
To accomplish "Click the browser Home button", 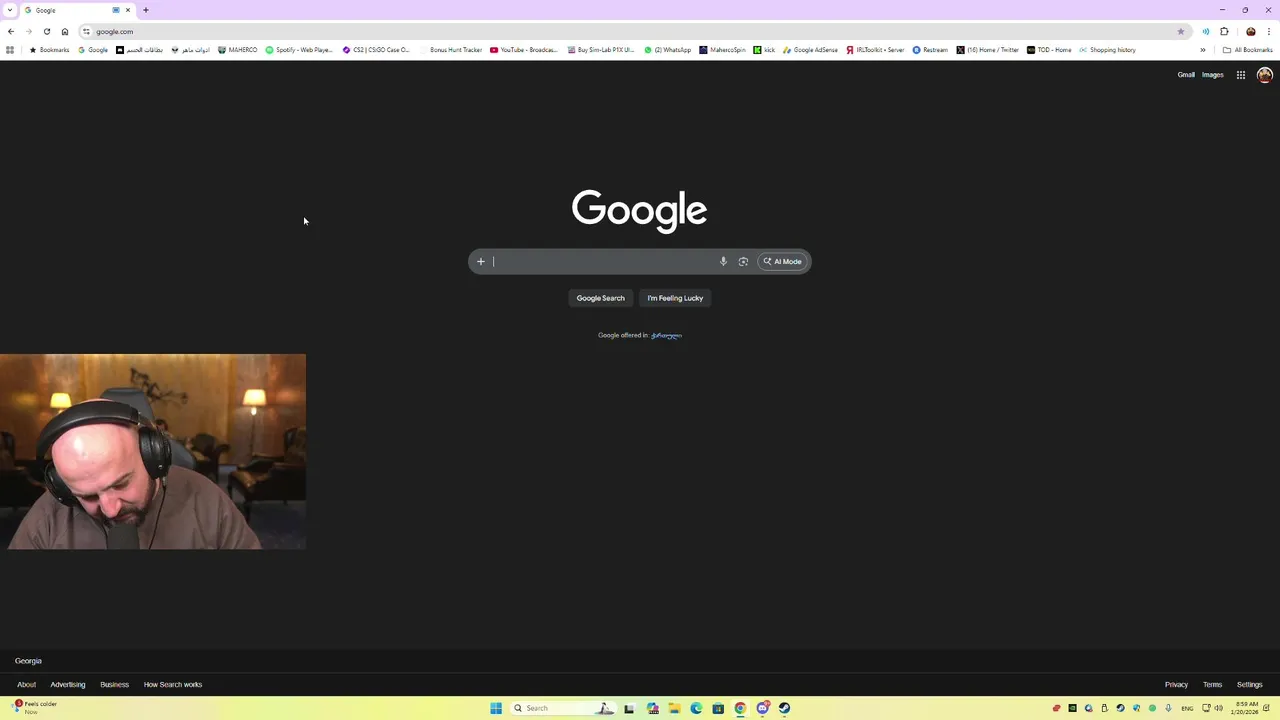I will (65, 32).
